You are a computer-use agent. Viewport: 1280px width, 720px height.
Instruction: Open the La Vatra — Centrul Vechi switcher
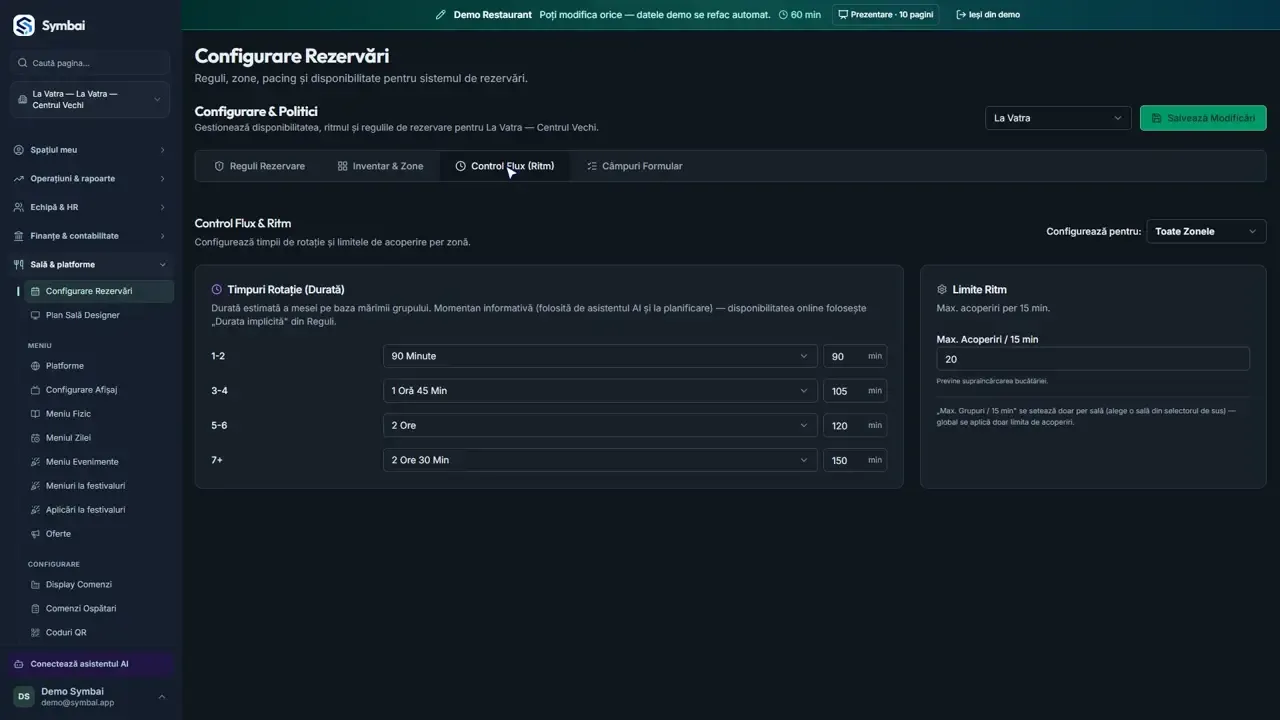[x=90, y=99]
